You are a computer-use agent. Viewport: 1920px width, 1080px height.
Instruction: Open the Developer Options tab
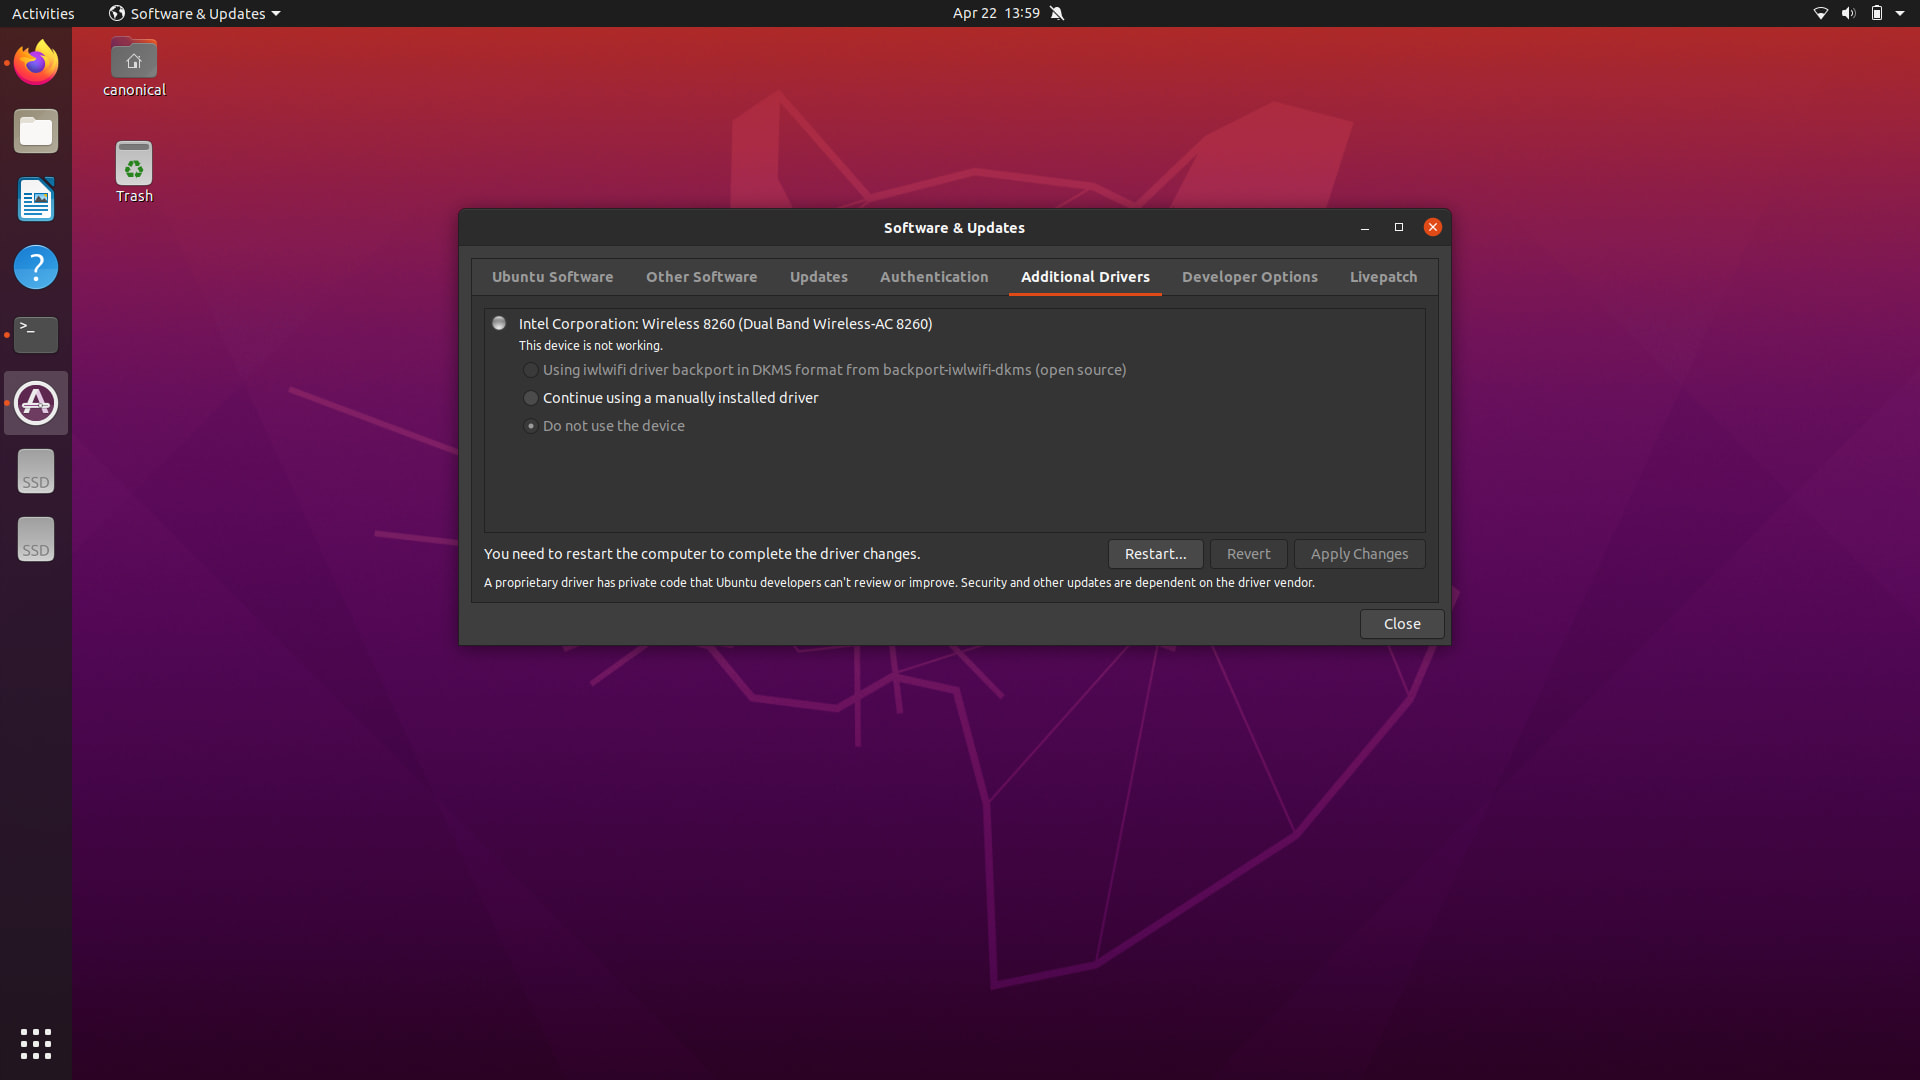[1249, 277]
